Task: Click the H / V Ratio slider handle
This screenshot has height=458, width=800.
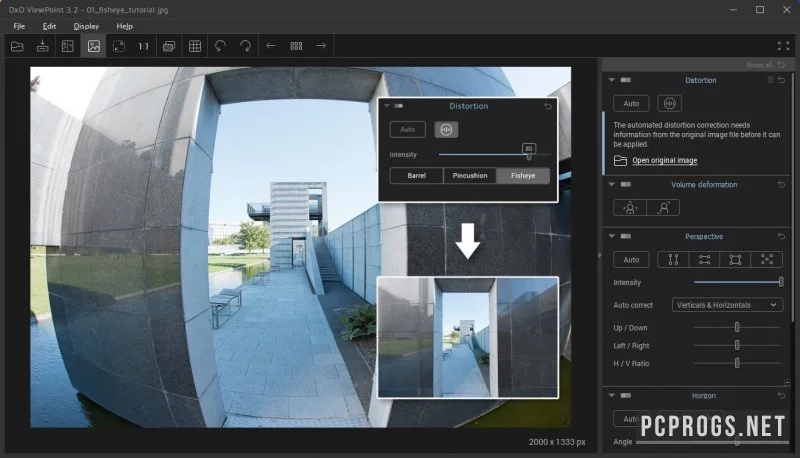Action: (737, 363)
